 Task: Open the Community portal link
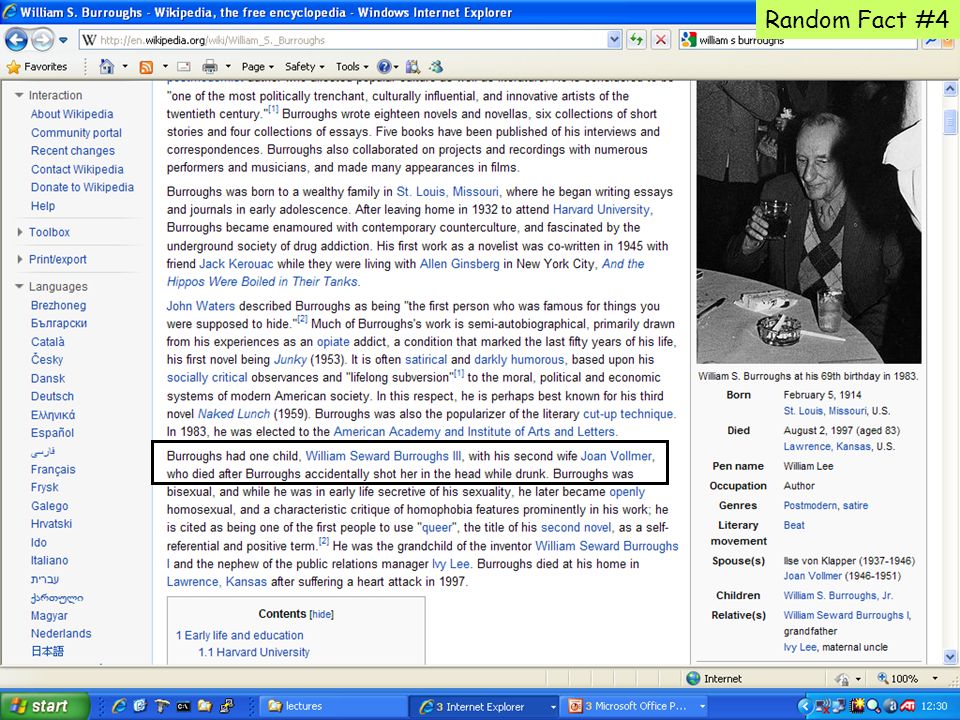[x=76, y=133]
